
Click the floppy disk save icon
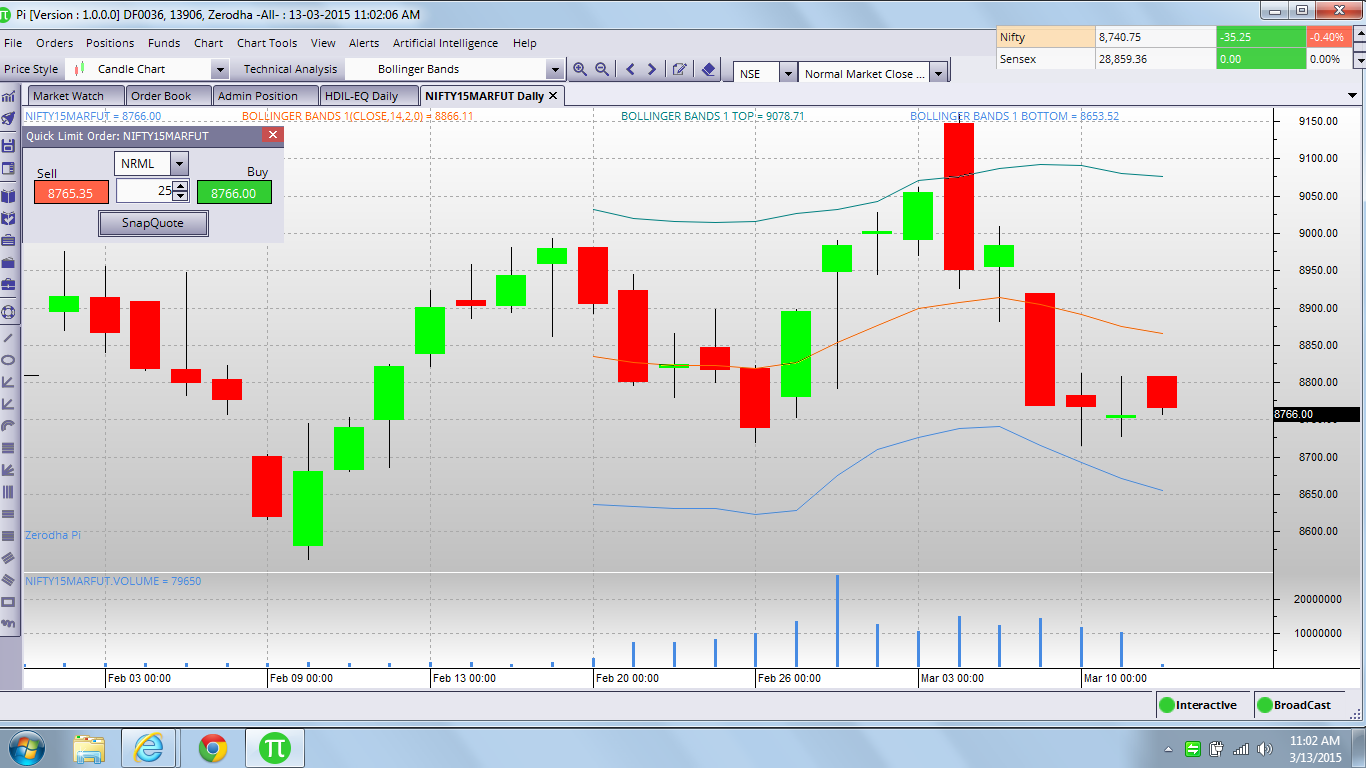click(x=9, y=146)
